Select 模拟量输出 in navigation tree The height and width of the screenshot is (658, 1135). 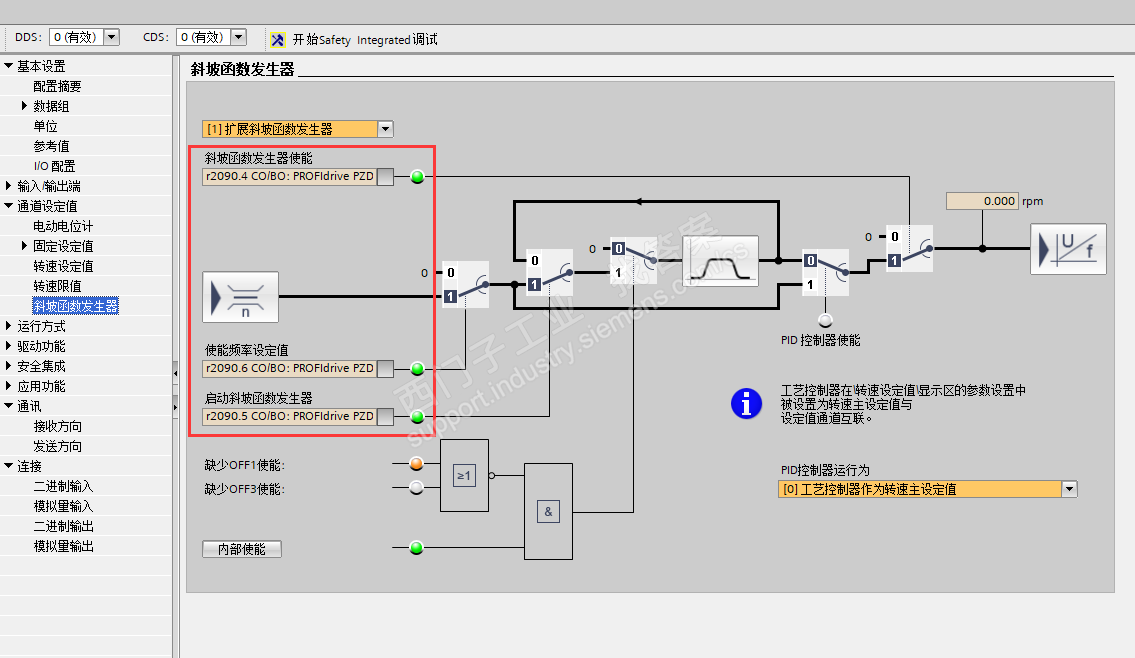[63, 546]
